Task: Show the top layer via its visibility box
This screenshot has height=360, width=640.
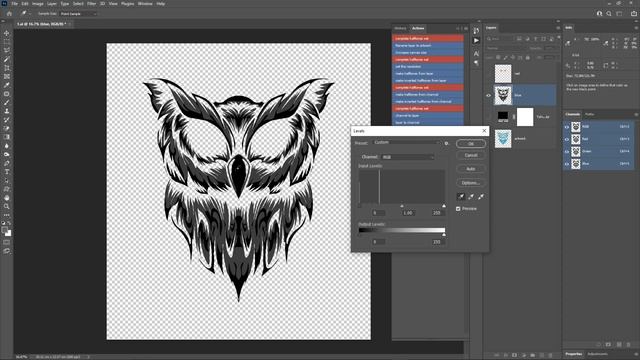Action: 488,74
